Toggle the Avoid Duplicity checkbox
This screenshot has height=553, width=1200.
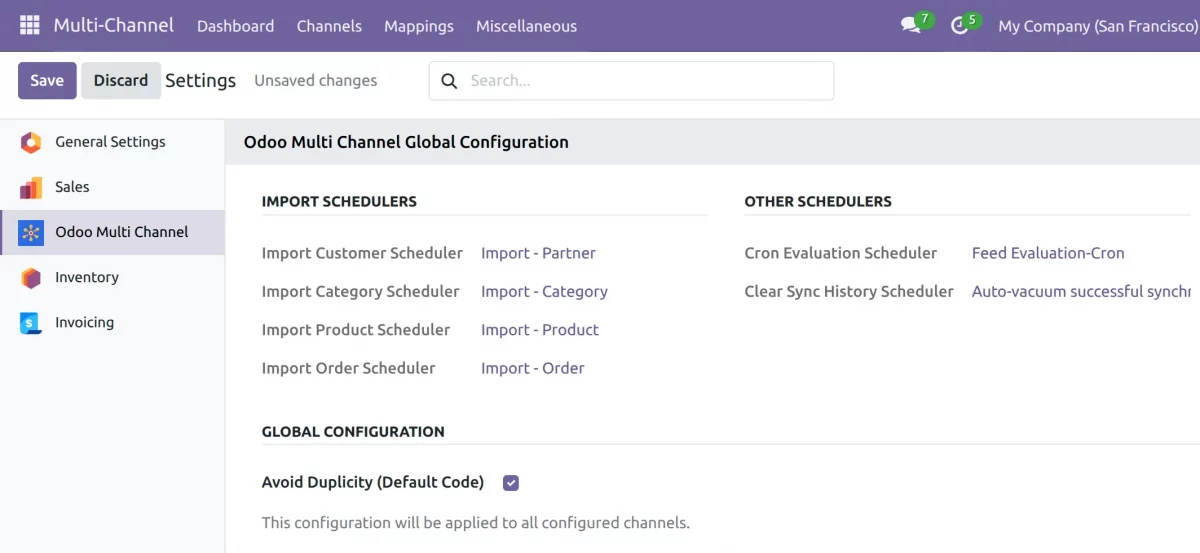tap(511, 483)
